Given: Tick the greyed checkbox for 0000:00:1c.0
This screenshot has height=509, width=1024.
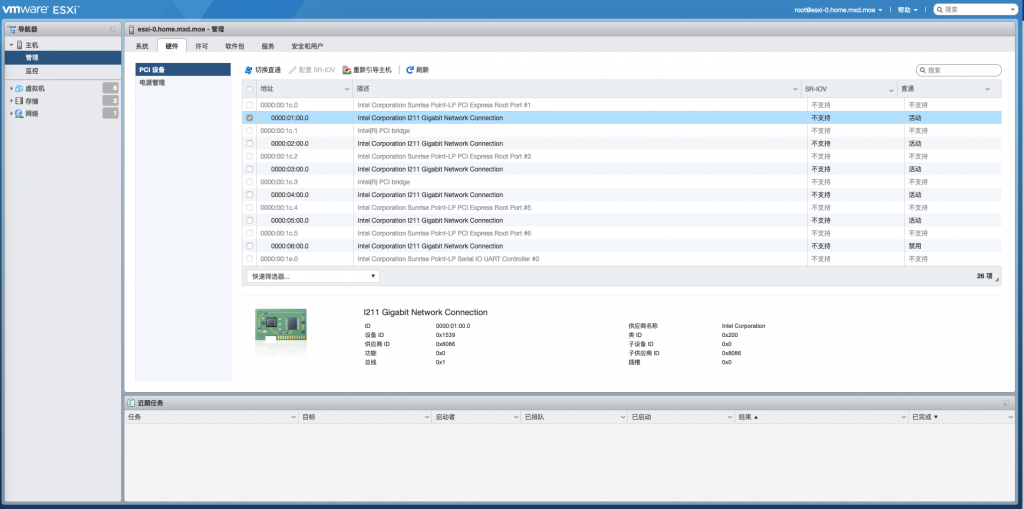Looking at the screenshot, I should tap(249, 105).
